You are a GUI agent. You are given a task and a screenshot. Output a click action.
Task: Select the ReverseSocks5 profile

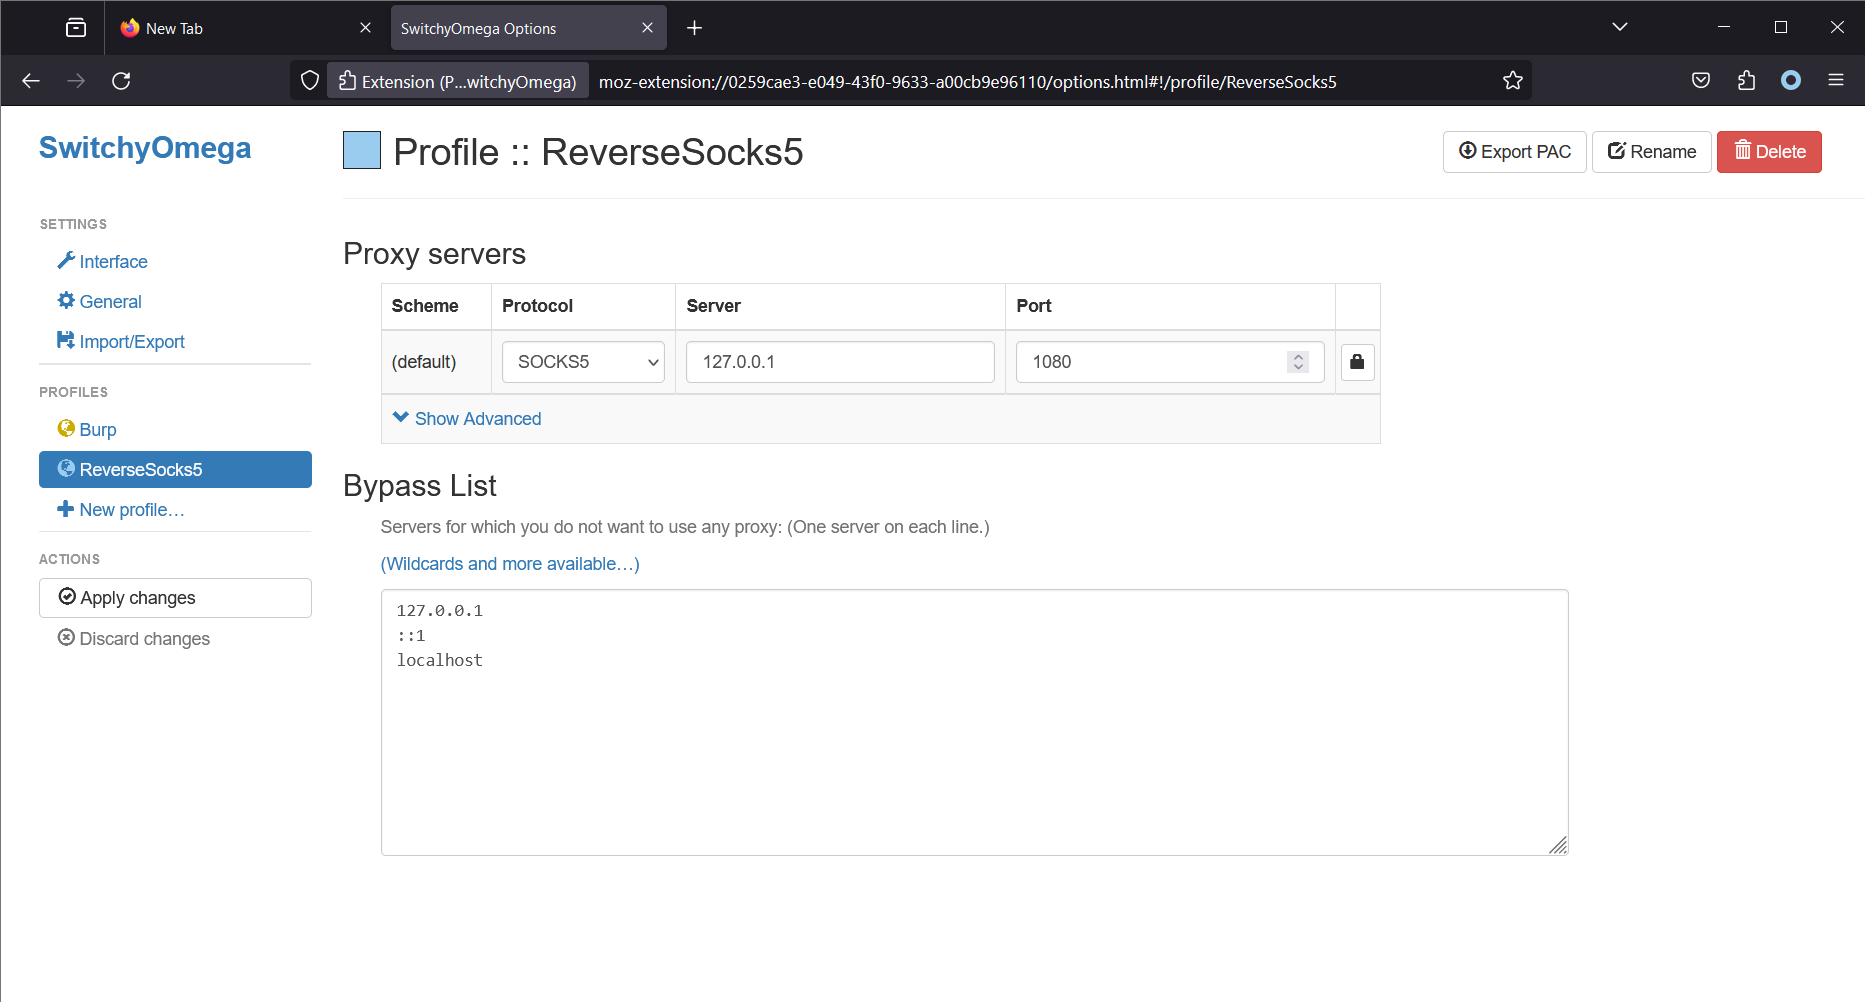tap(175, 469)
